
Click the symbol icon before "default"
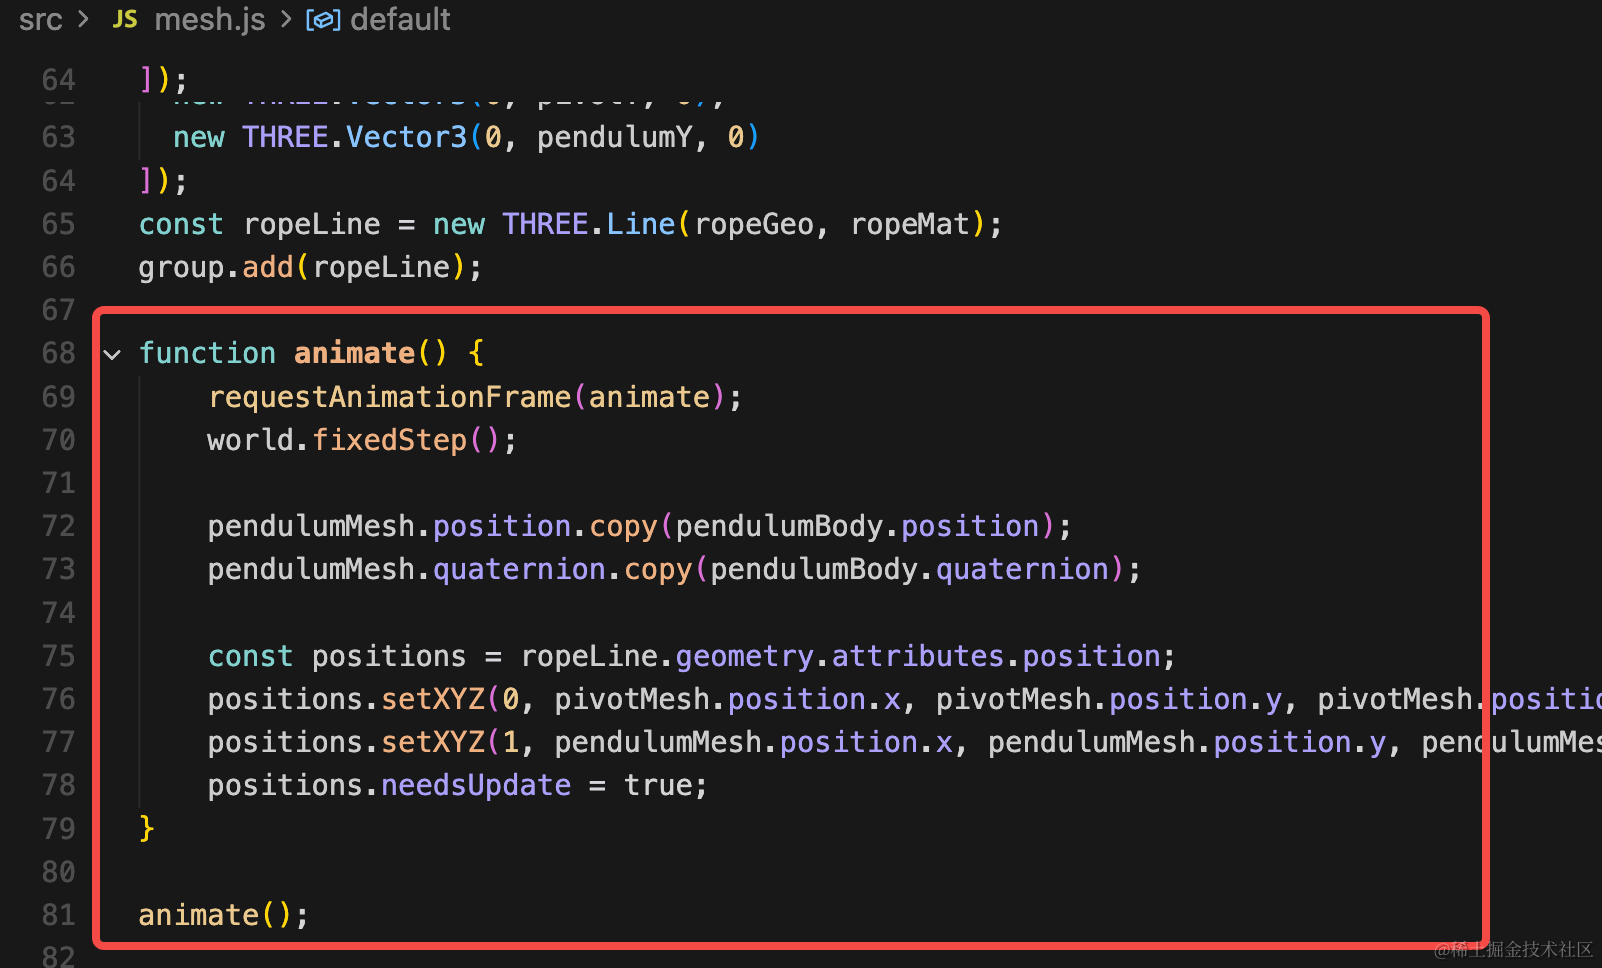[323, 20]
